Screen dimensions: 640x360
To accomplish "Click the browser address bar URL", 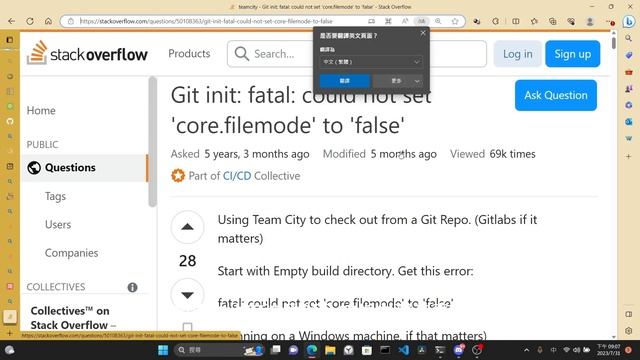I will [206, 21].
